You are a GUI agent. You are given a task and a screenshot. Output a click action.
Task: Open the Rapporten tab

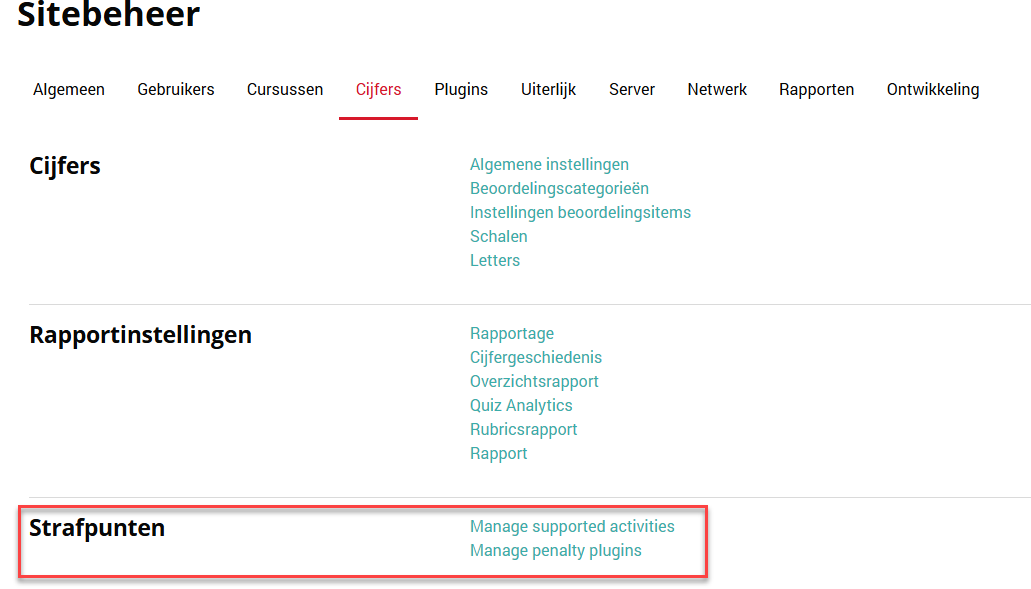[x=816, y=90]
